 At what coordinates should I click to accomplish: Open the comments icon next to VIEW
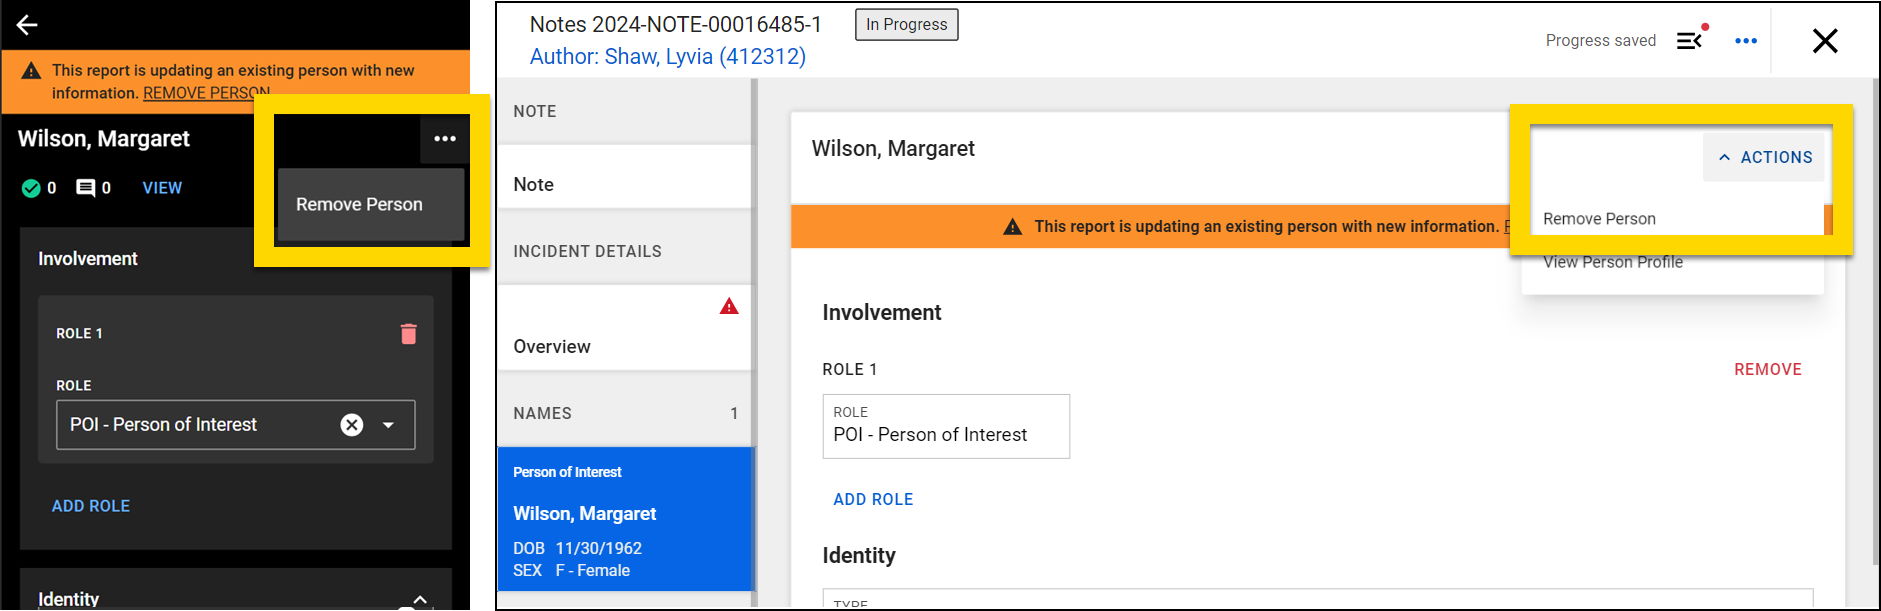(x=86, y=188)
